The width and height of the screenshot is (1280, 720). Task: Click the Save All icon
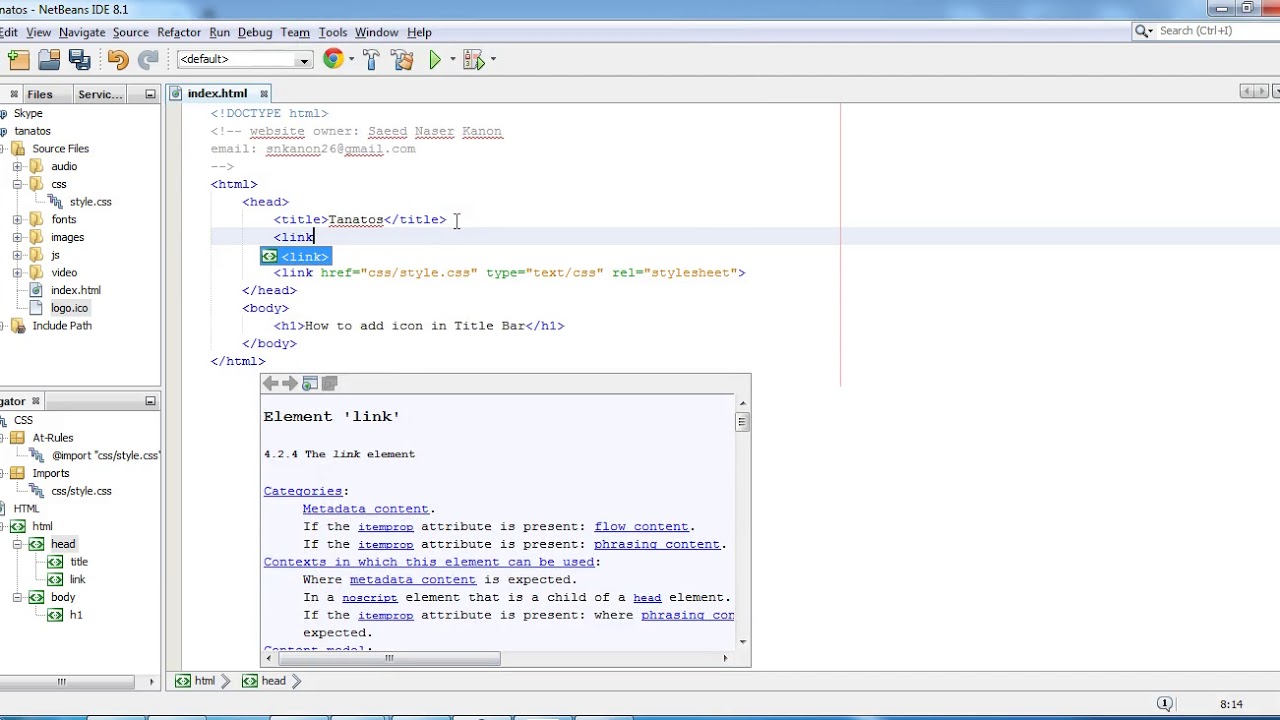pos(79,59)
